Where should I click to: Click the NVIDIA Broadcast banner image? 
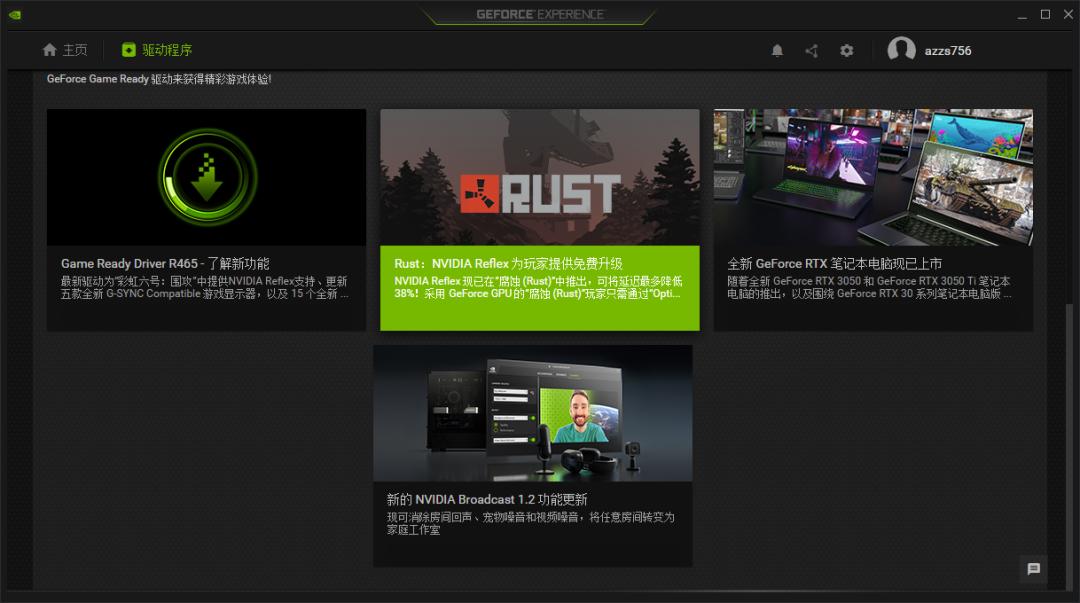[532, 413]
